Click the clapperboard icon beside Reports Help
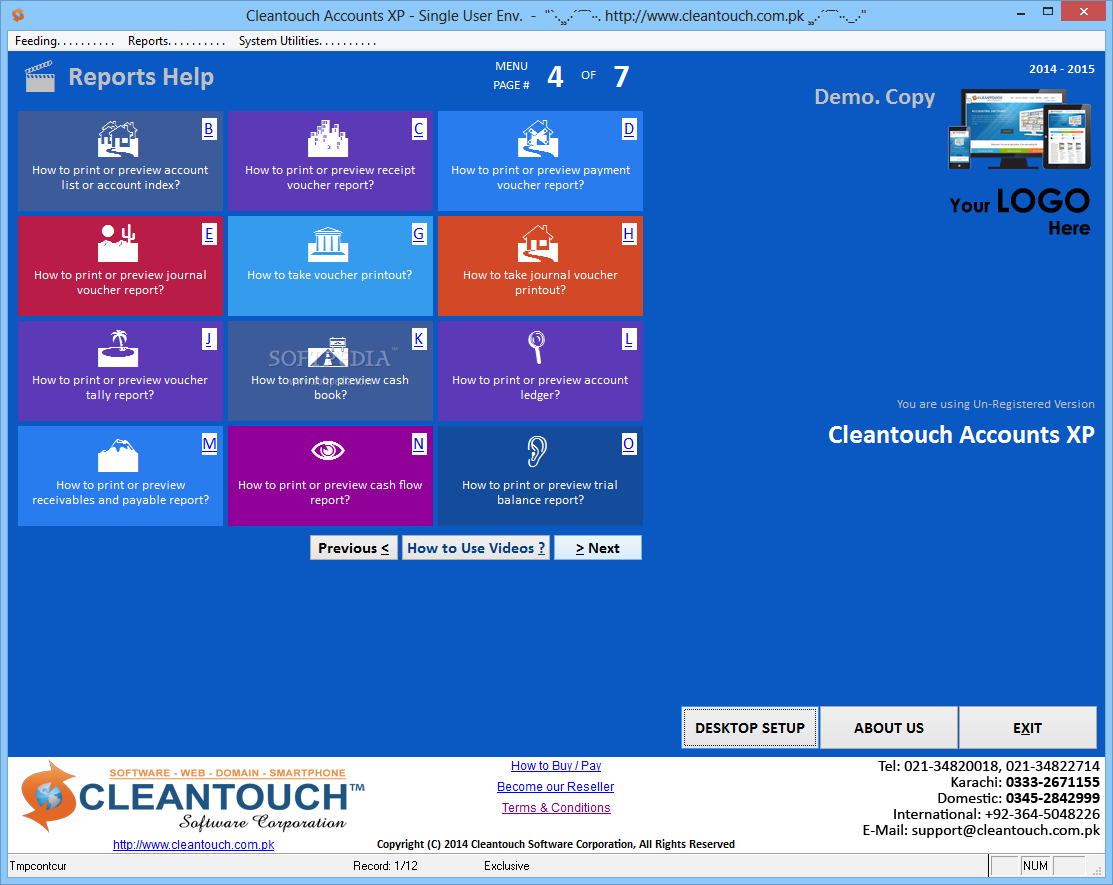This screenshot has width=1113, height=885. pos(40,77)
